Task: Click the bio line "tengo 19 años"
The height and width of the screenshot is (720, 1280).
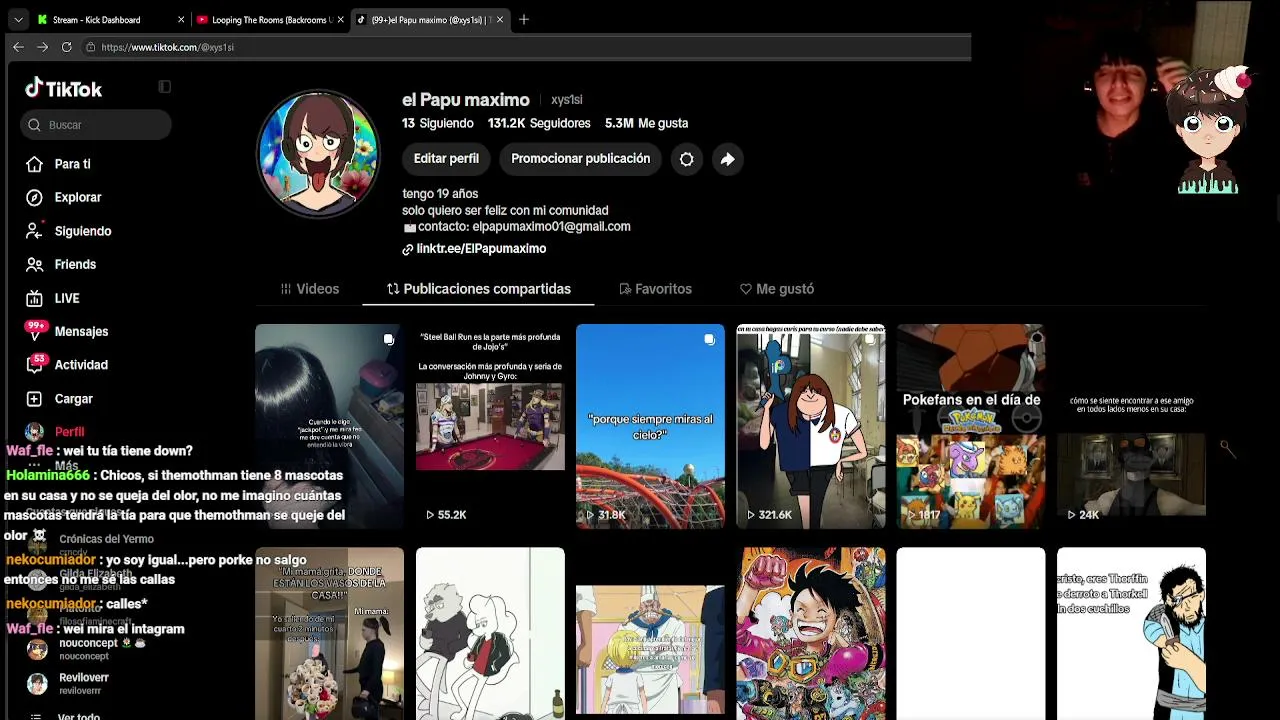Action: pos(440,194)
